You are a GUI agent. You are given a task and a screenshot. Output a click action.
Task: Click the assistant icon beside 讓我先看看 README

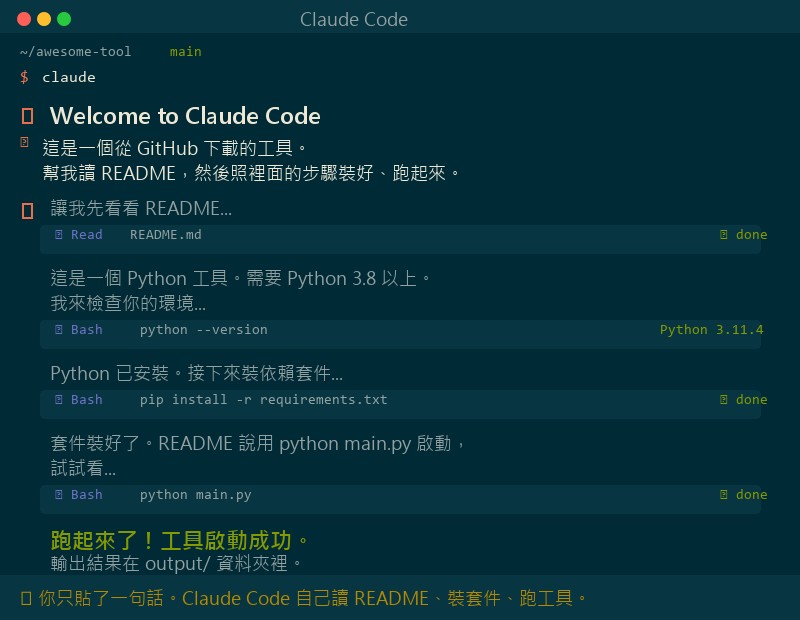(28, 211)
